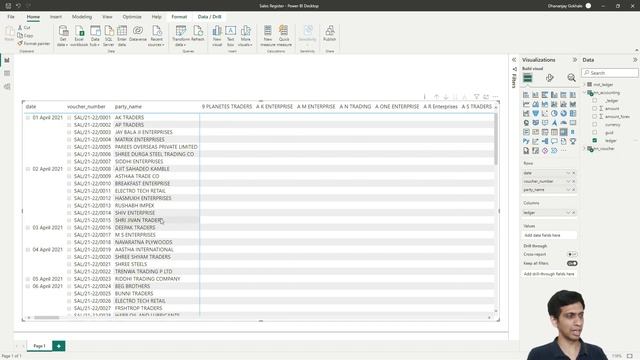Select the Page 1 tab

click(x=39, y=346)
